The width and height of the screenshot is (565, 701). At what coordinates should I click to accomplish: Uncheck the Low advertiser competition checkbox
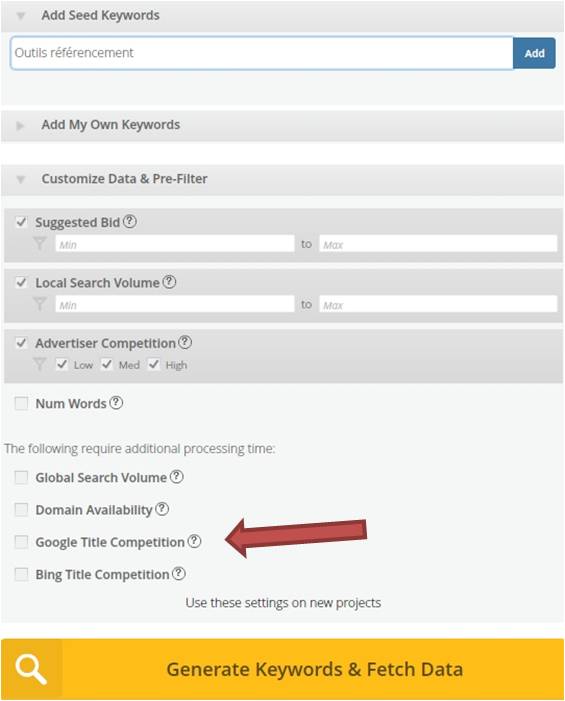[x=62, y=365]
